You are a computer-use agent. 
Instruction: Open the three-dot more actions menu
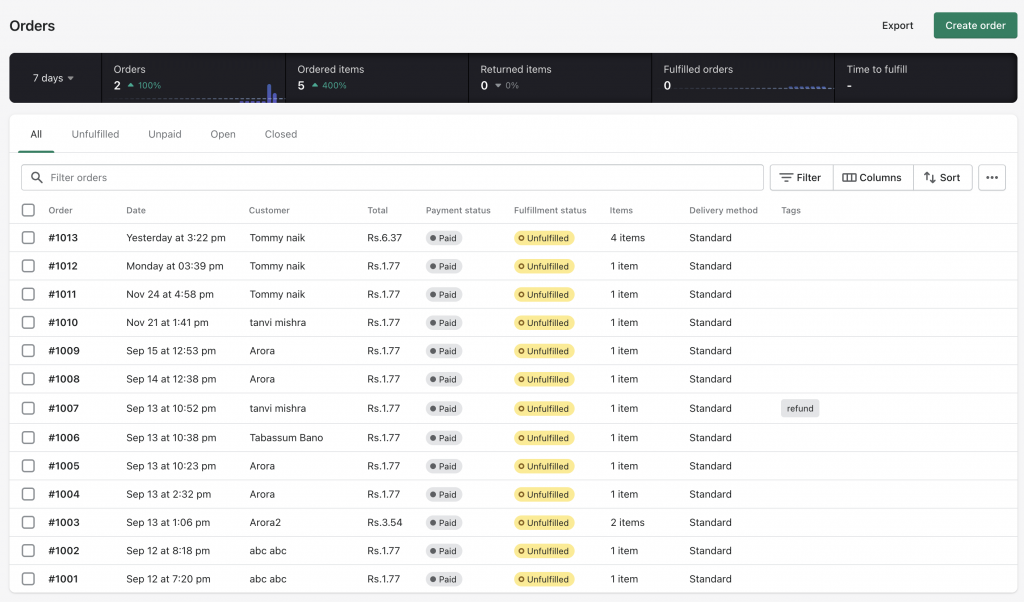point(991,178)
